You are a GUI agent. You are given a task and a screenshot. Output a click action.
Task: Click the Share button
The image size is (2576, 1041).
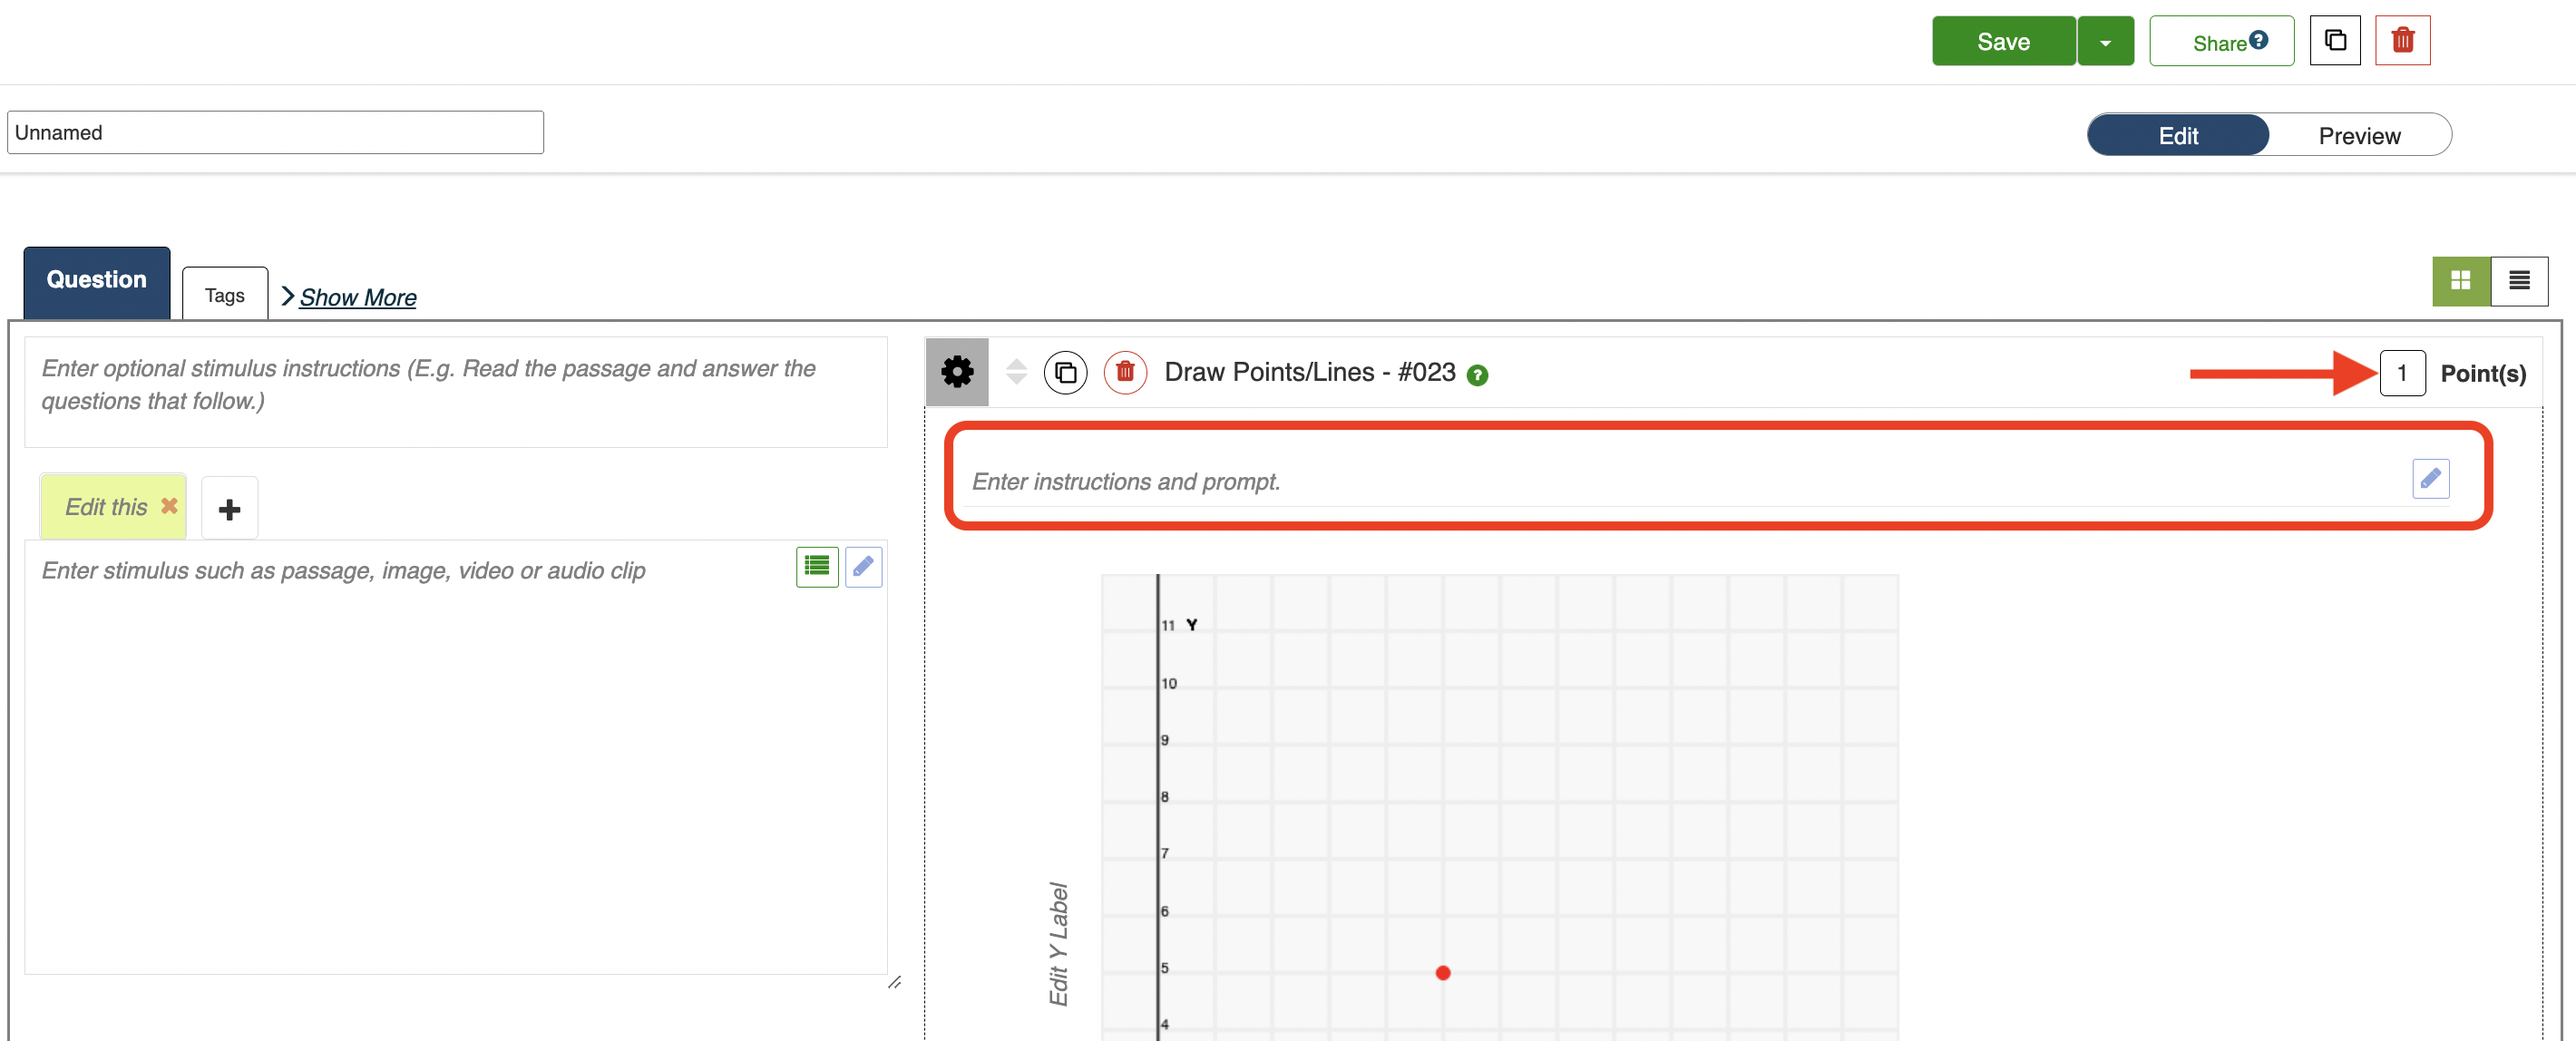tap(2220, 42)
